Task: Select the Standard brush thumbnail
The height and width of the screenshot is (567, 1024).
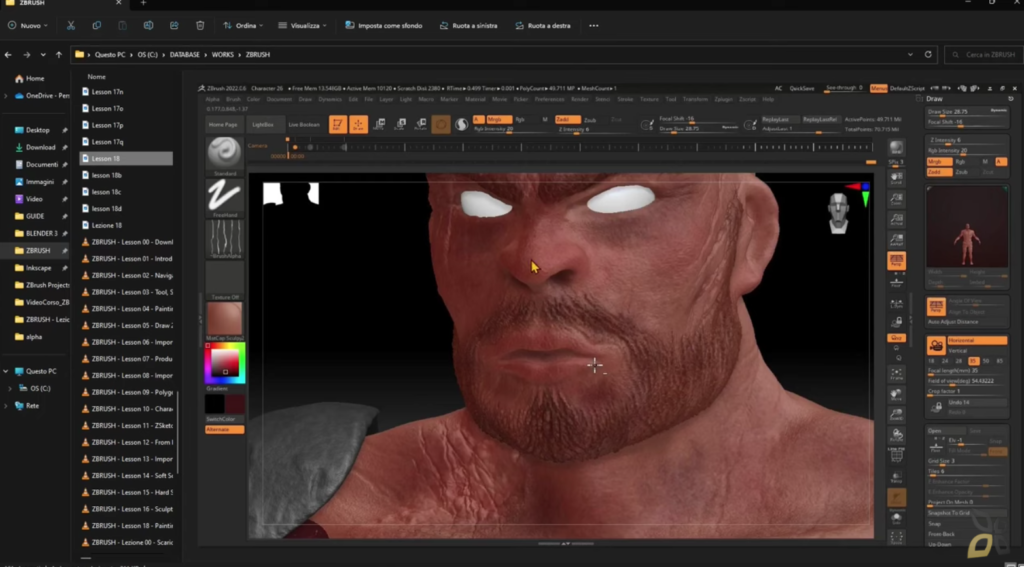Action: (x=224, y=155)
